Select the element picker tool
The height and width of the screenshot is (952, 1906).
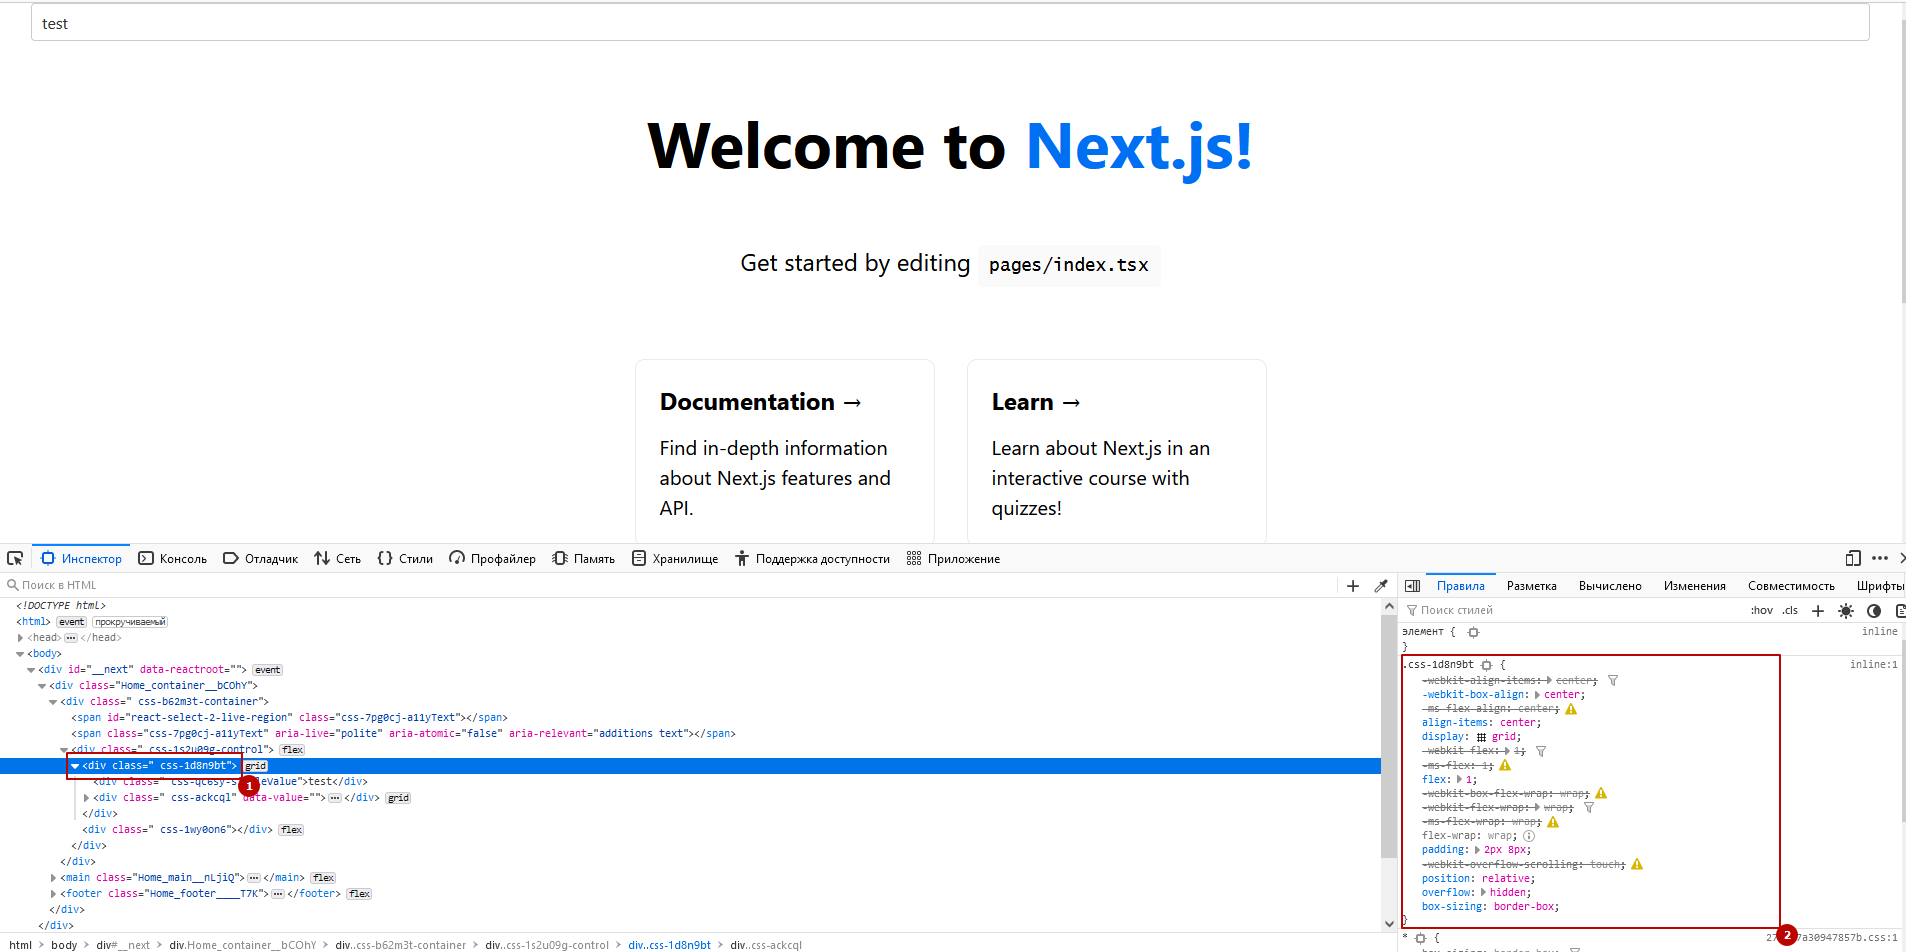15,557
